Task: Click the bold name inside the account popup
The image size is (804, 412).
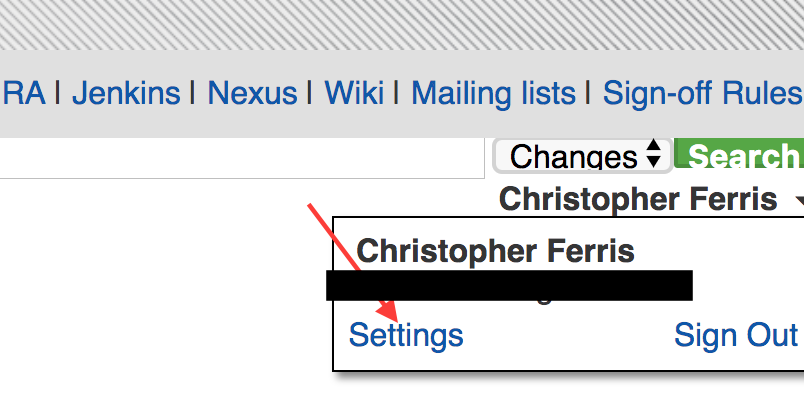Action: click(495, 251)
